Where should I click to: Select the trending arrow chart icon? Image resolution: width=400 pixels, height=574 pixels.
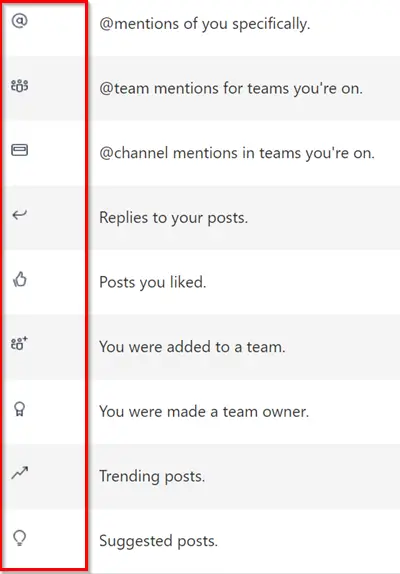(x=20, y=473)
